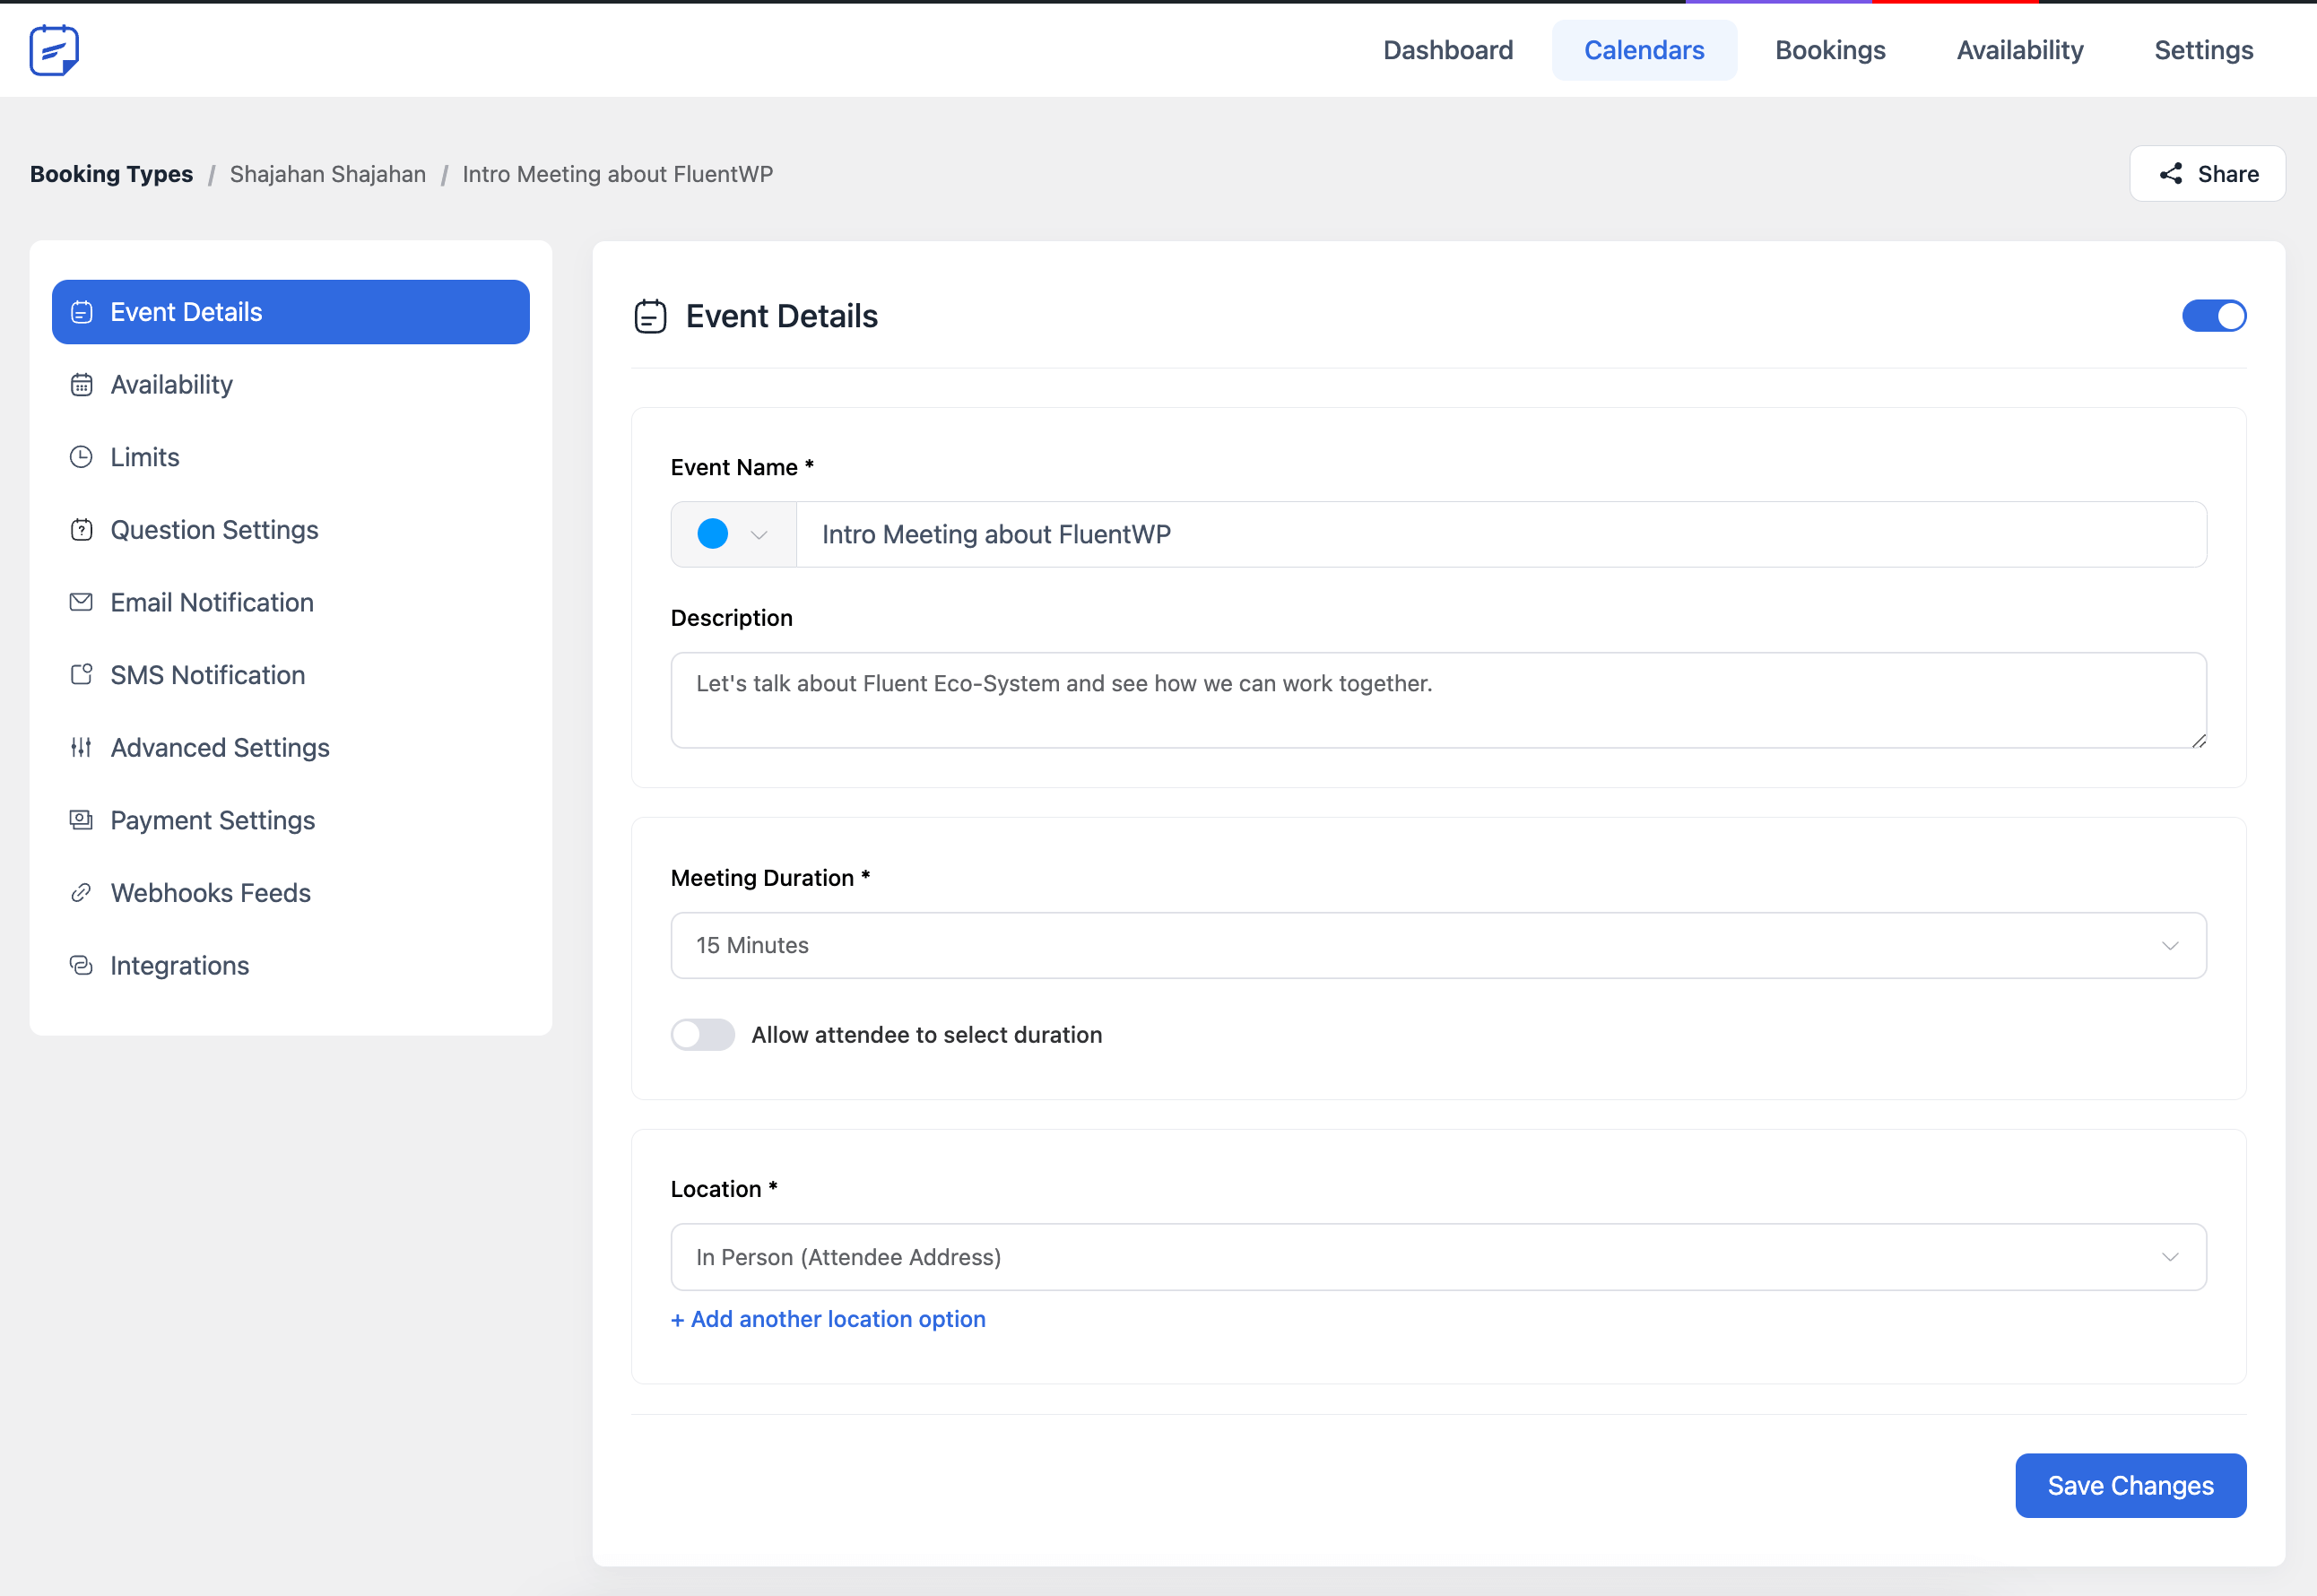This screenshot has height=1596, width=2317.
Task: Click Add another location option link
Action: tap(828, 1319)
